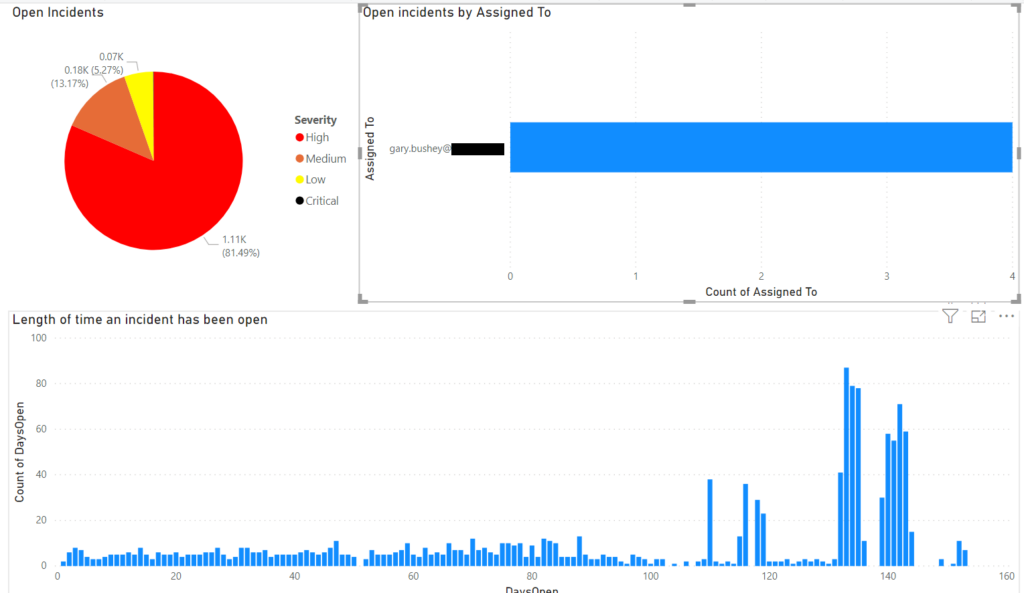1024x593 pixels.
Task: Click the red High legend dot
Action: (300, 137)
